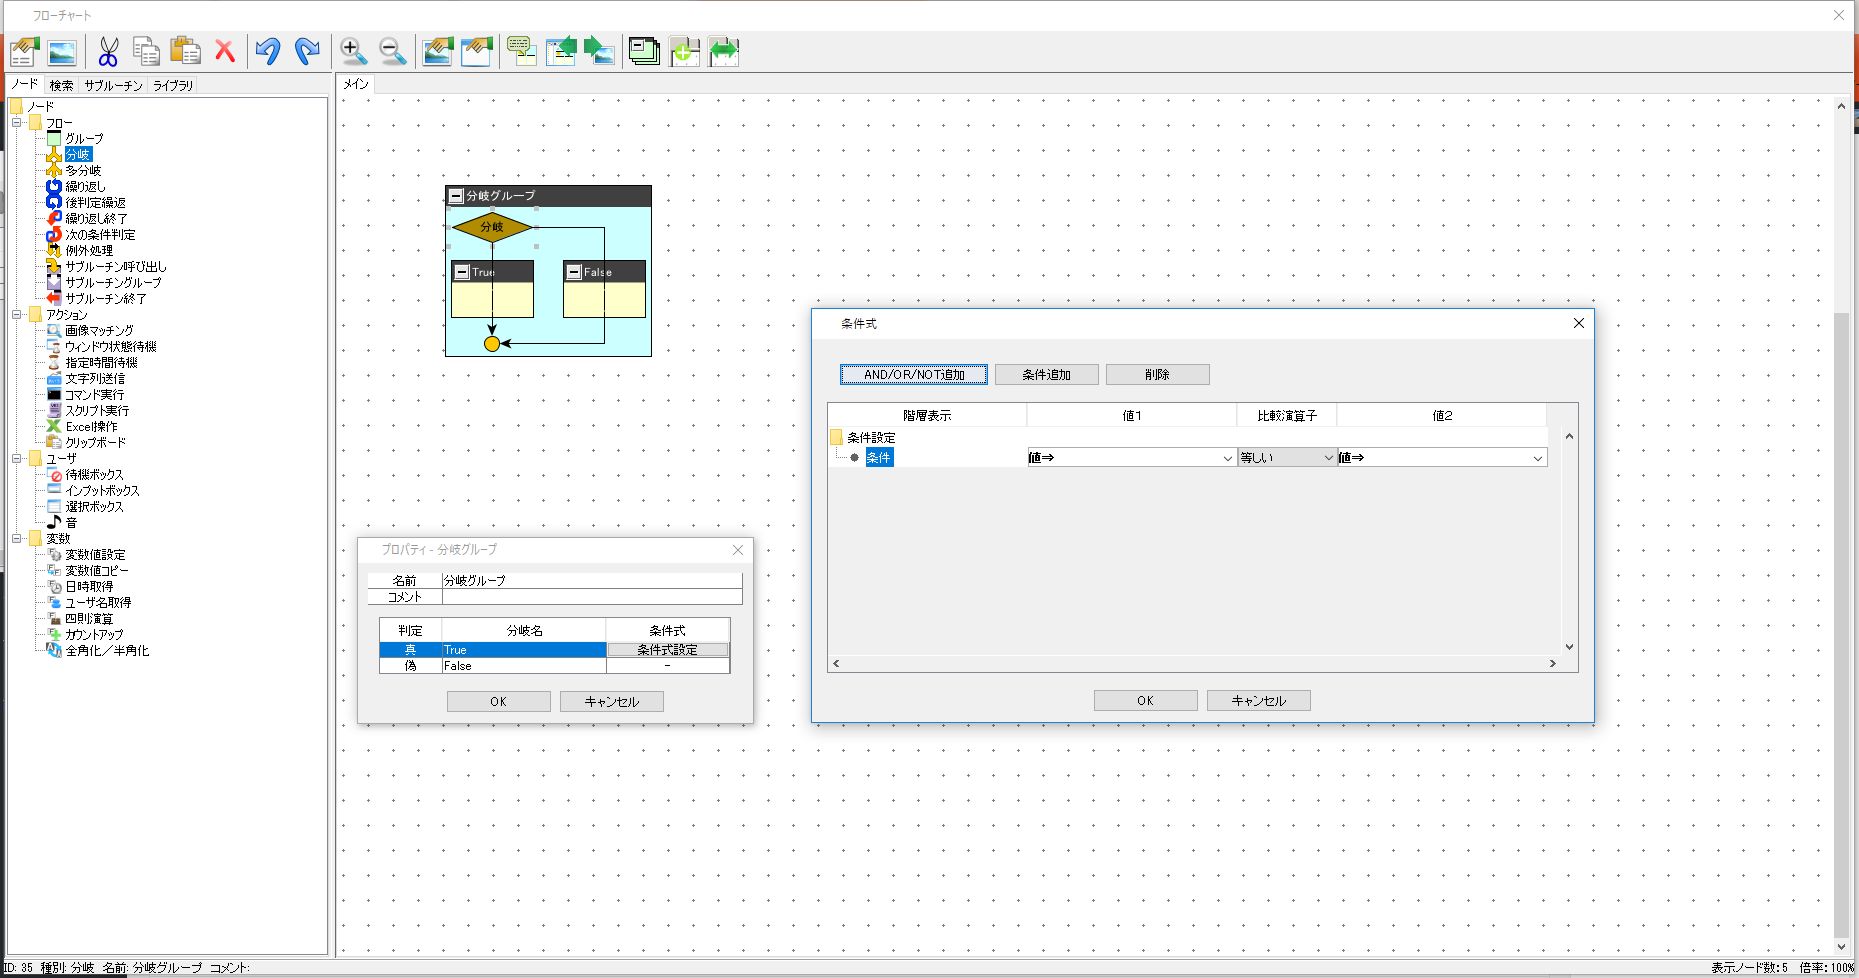Select the 日時取得 node

coord(89,587)
